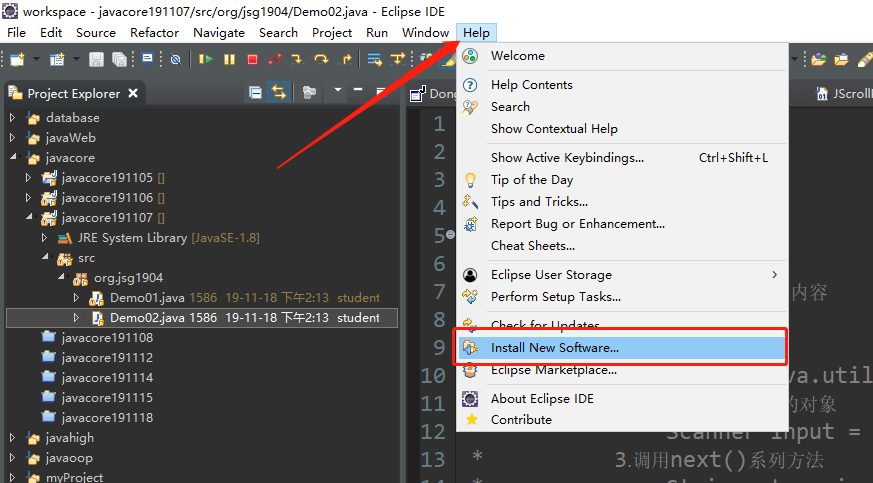
Task: Minimize the Project Explorer view panel
Action: click(358, 89)
